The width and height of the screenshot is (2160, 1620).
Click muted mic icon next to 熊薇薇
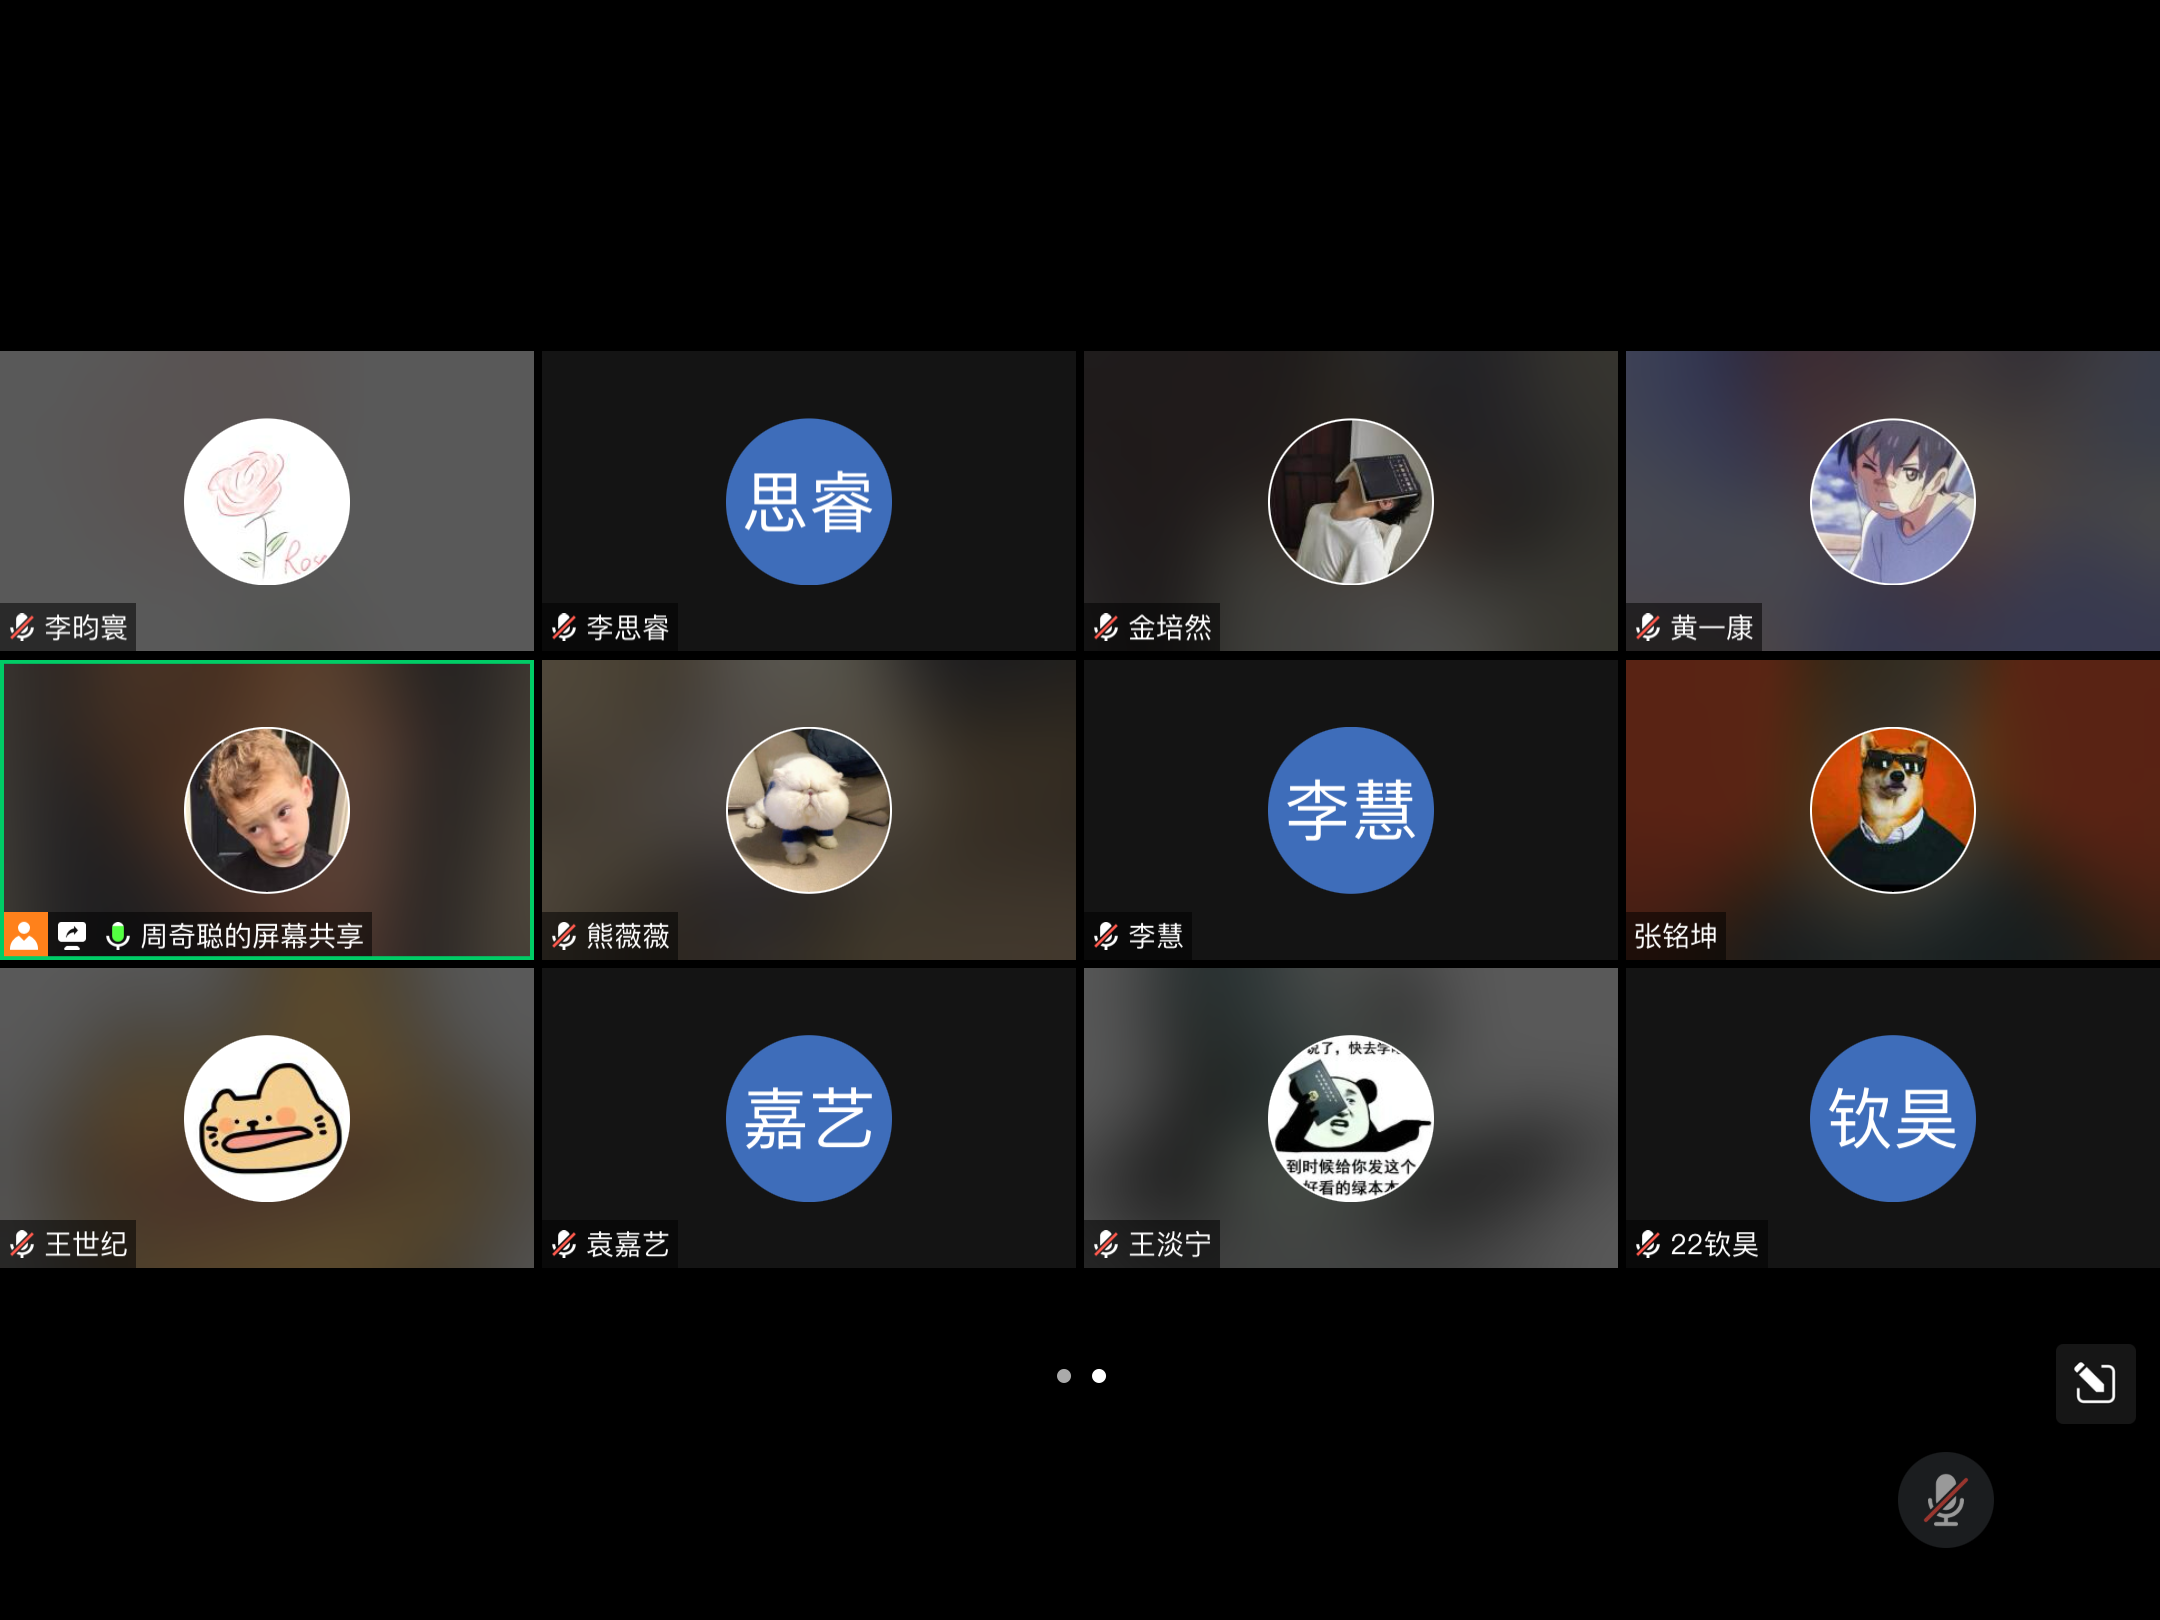pos(564,936)
